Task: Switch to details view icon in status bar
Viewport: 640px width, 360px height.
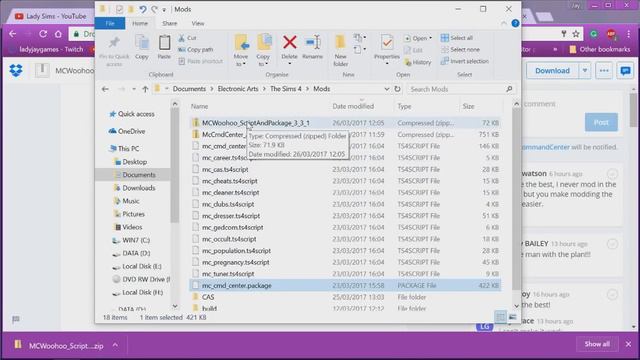Action: (x=500, y=317)
